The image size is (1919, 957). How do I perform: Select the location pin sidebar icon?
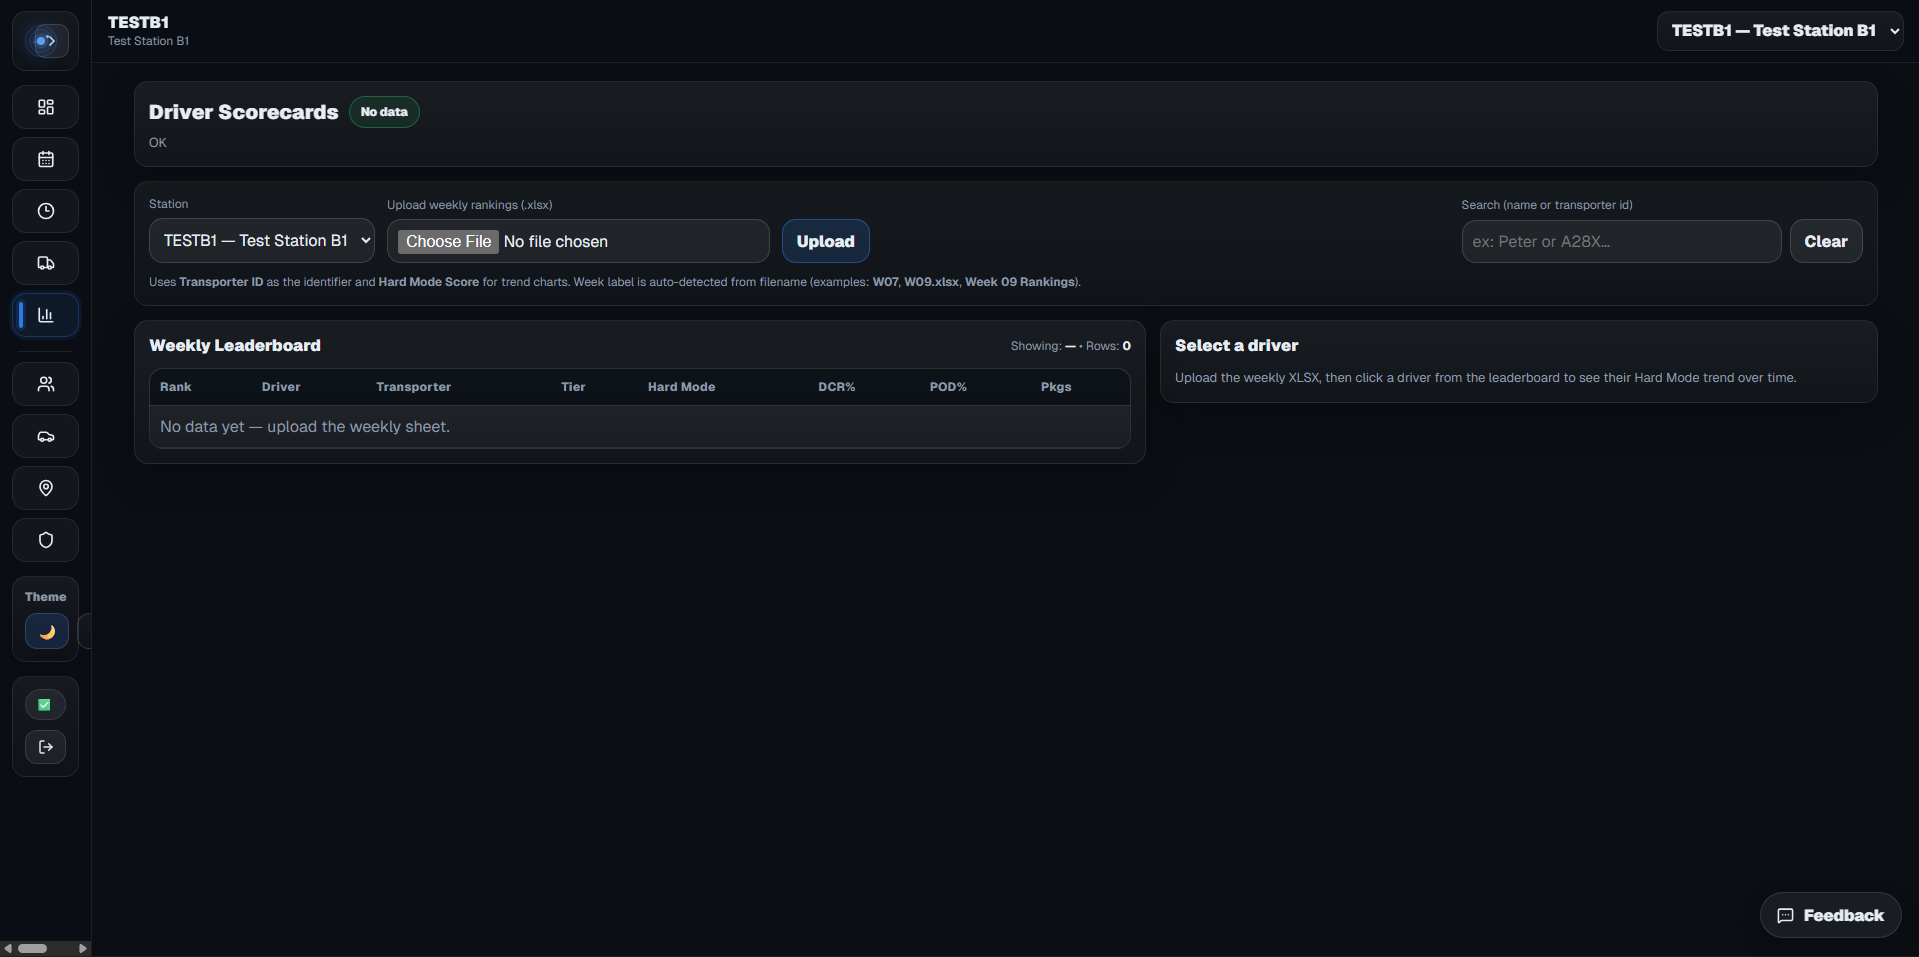(45, 488)
